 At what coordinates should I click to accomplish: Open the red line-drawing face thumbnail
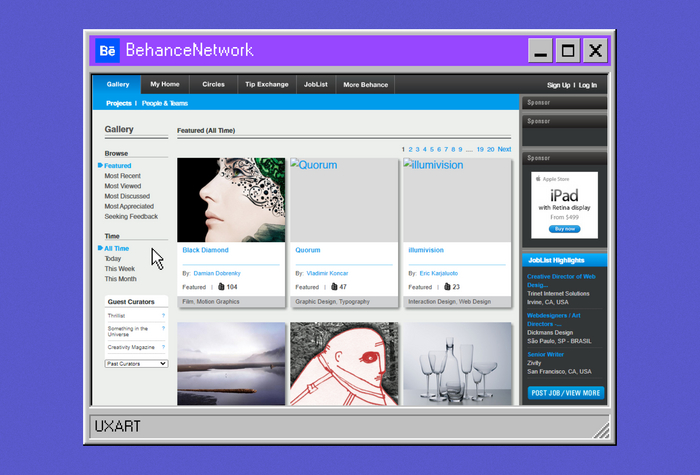344,364
